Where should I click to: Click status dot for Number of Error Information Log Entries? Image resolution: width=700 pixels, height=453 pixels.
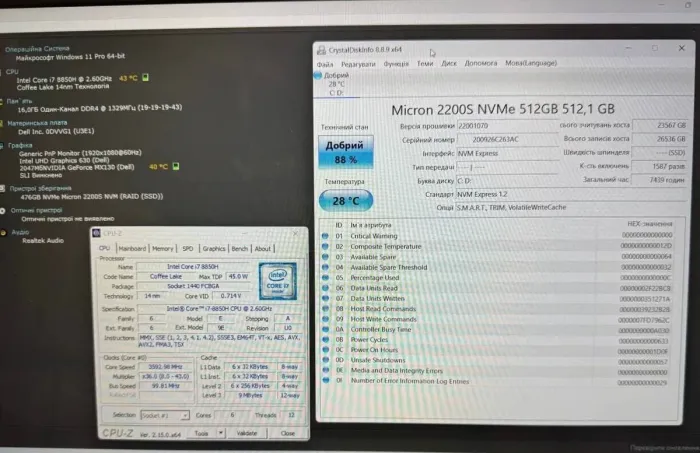(x=326, y=381)
